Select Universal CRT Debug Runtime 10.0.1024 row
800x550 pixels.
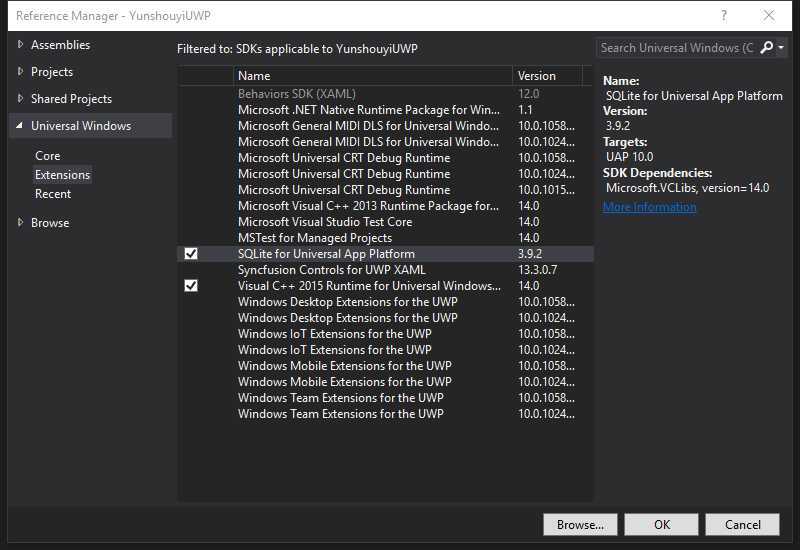[386, 173]
